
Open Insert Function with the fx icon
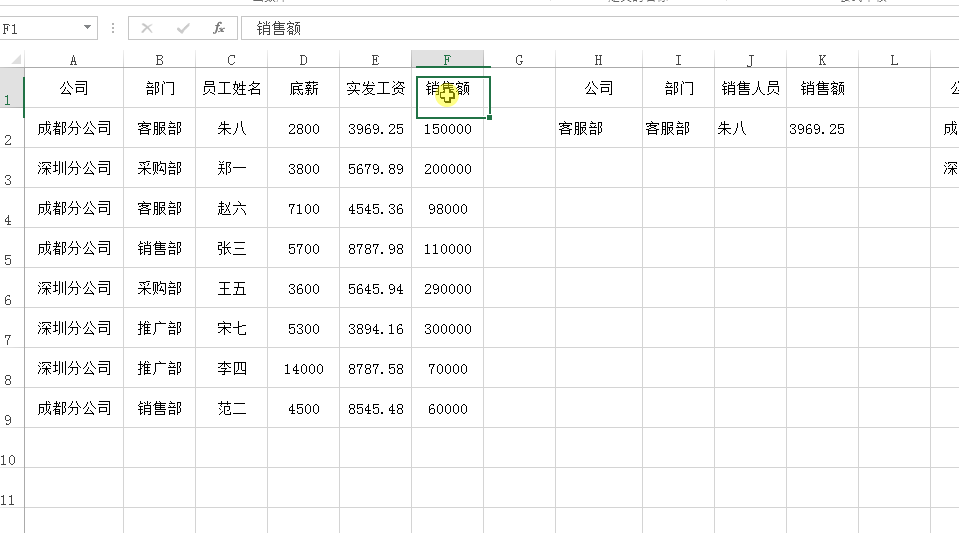[219, 28]
